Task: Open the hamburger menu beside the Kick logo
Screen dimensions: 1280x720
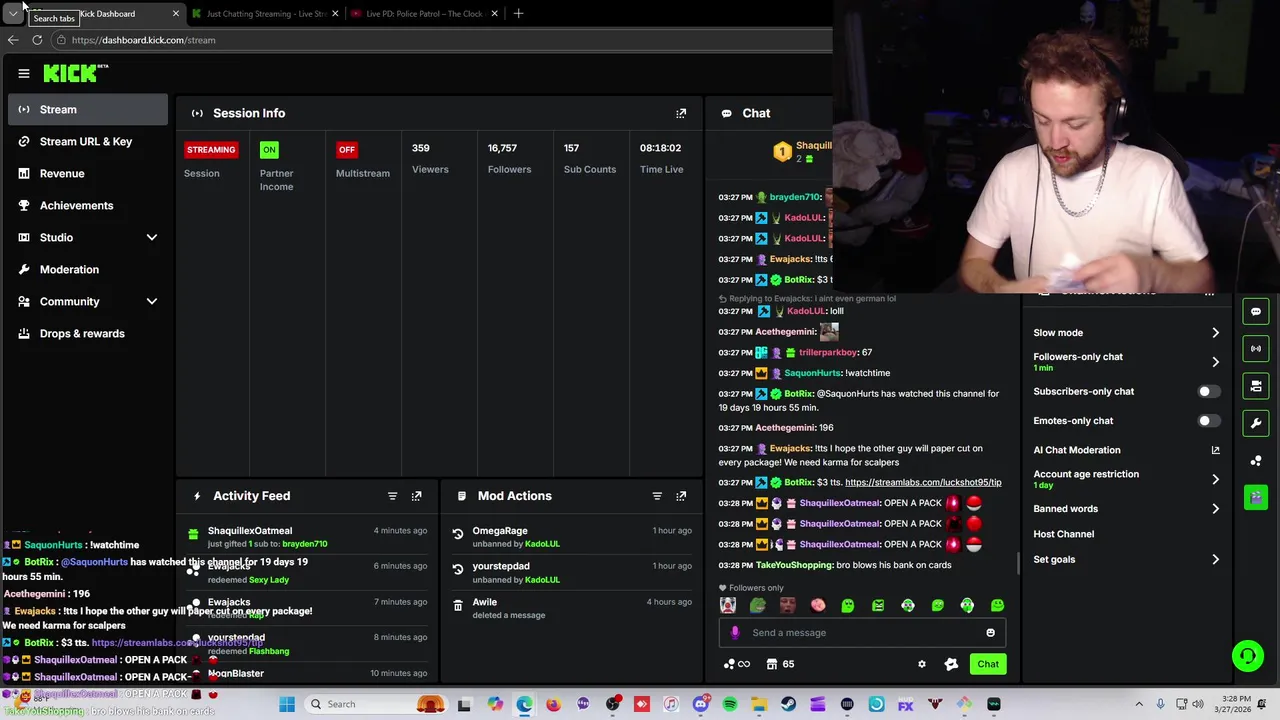Action: [x=24, y=73]
